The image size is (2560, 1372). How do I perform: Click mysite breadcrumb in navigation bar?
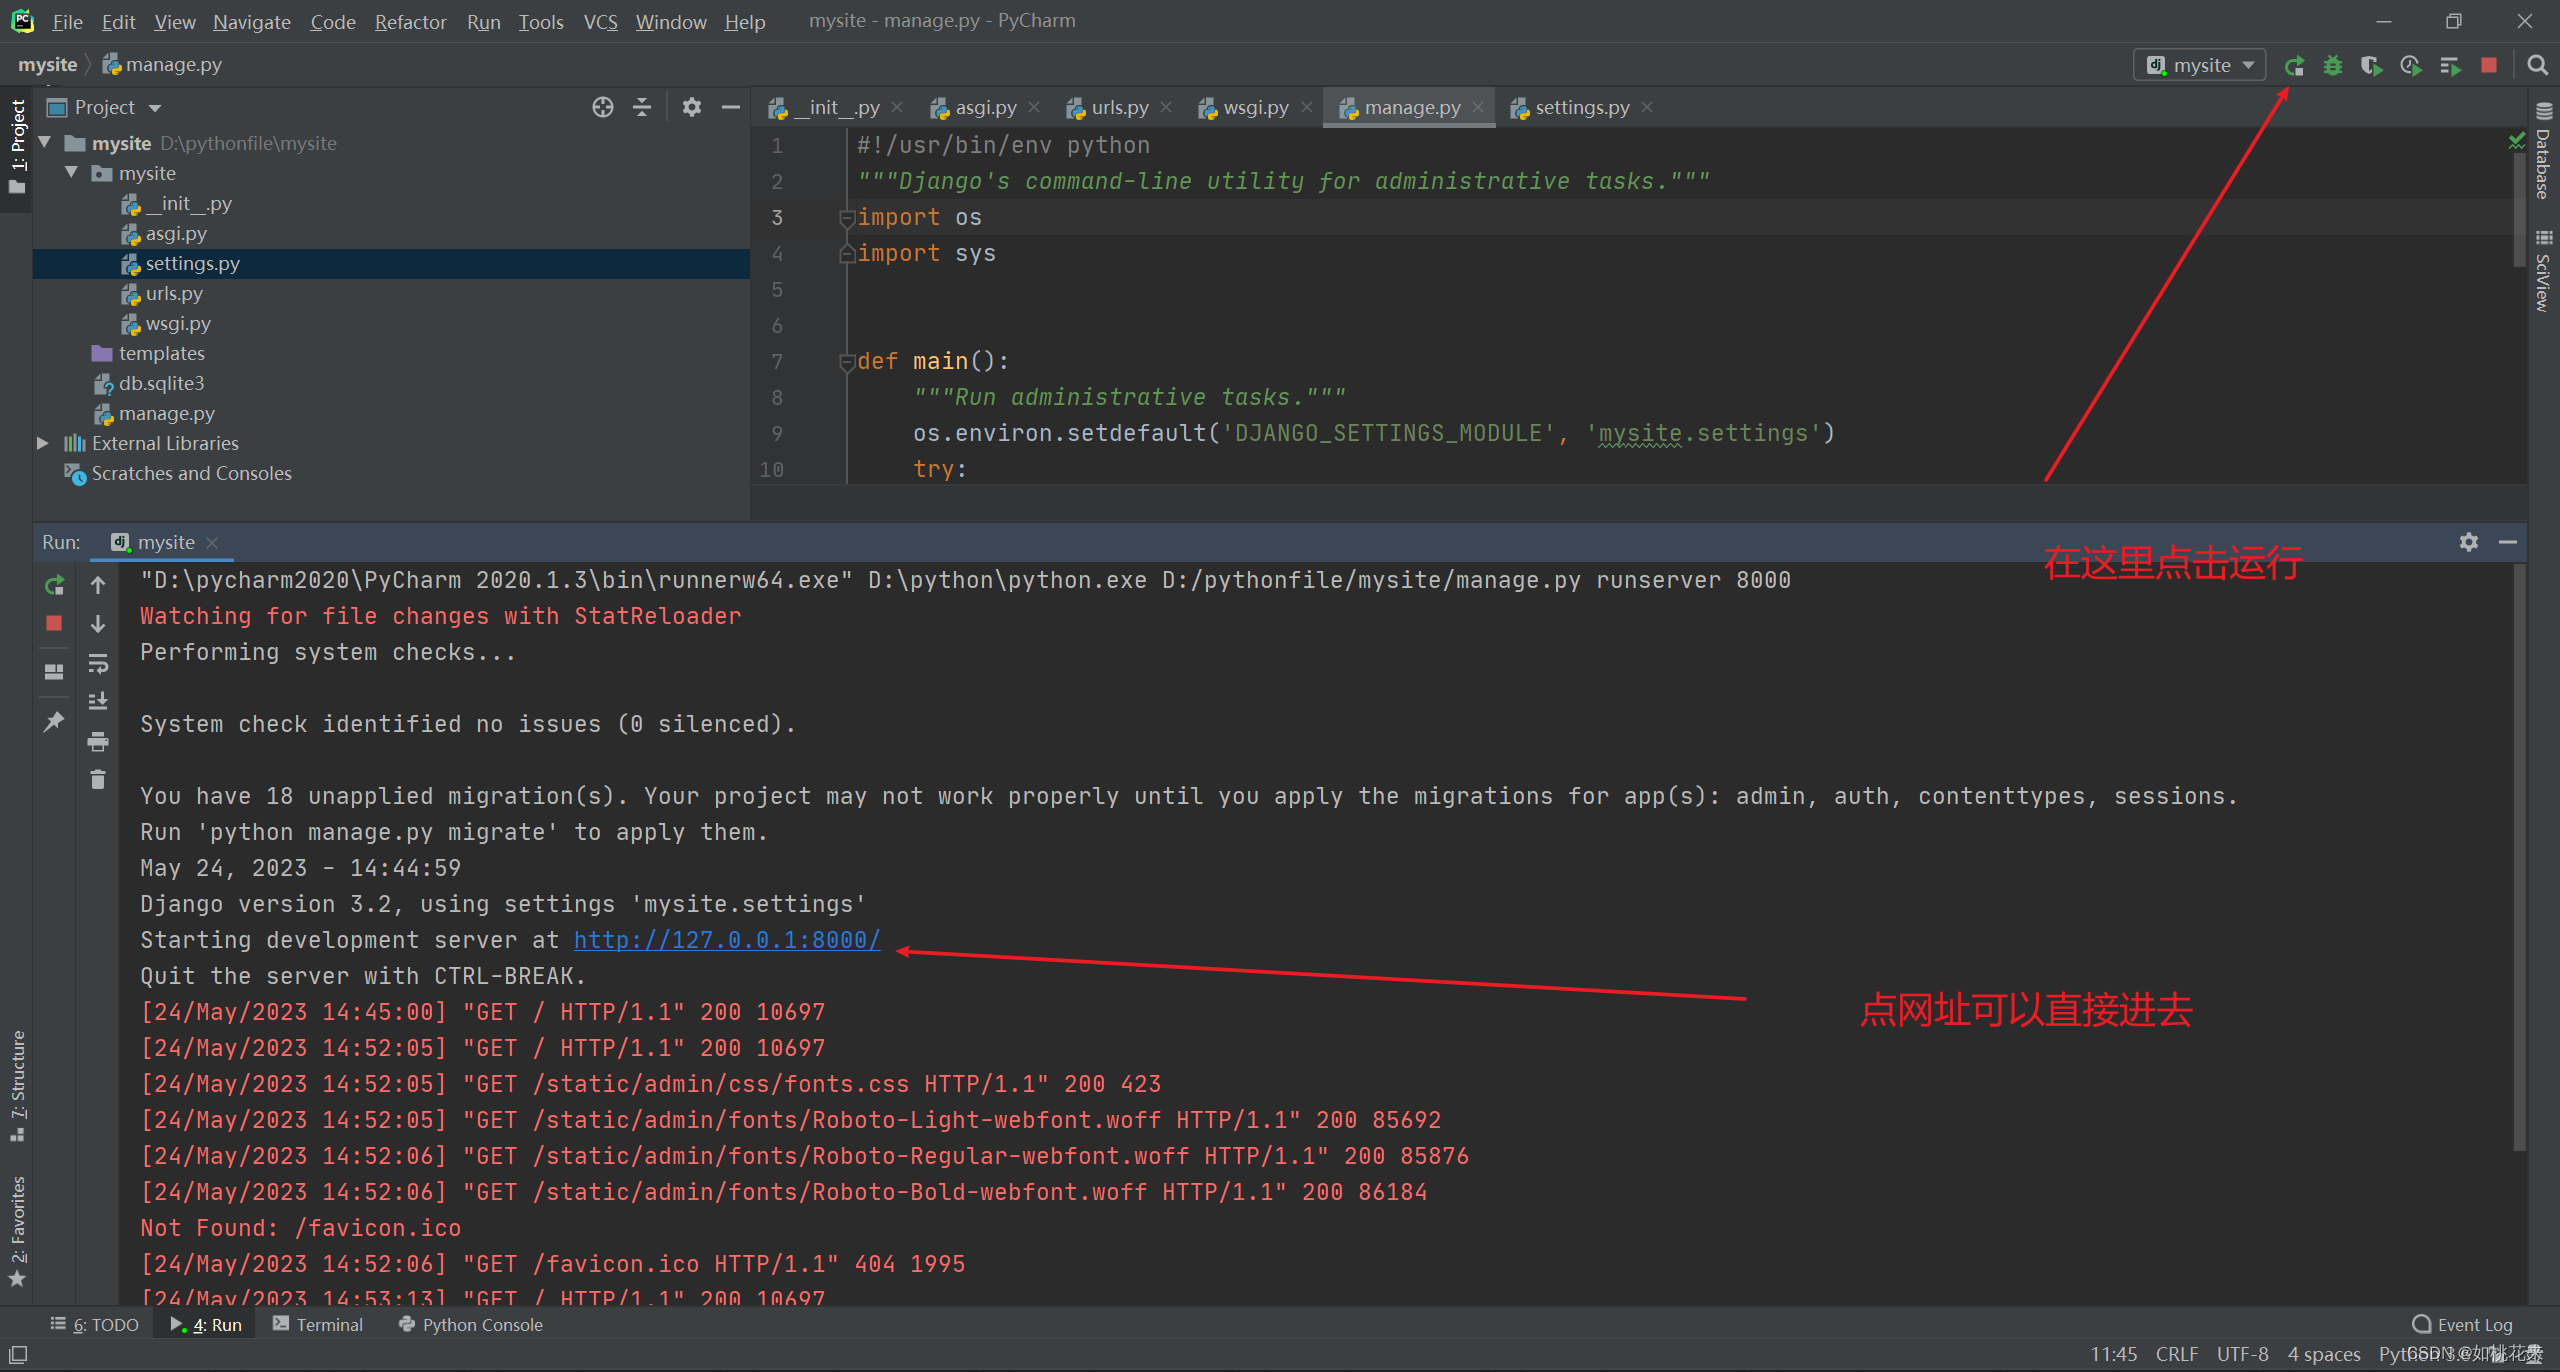pos(48,64)
